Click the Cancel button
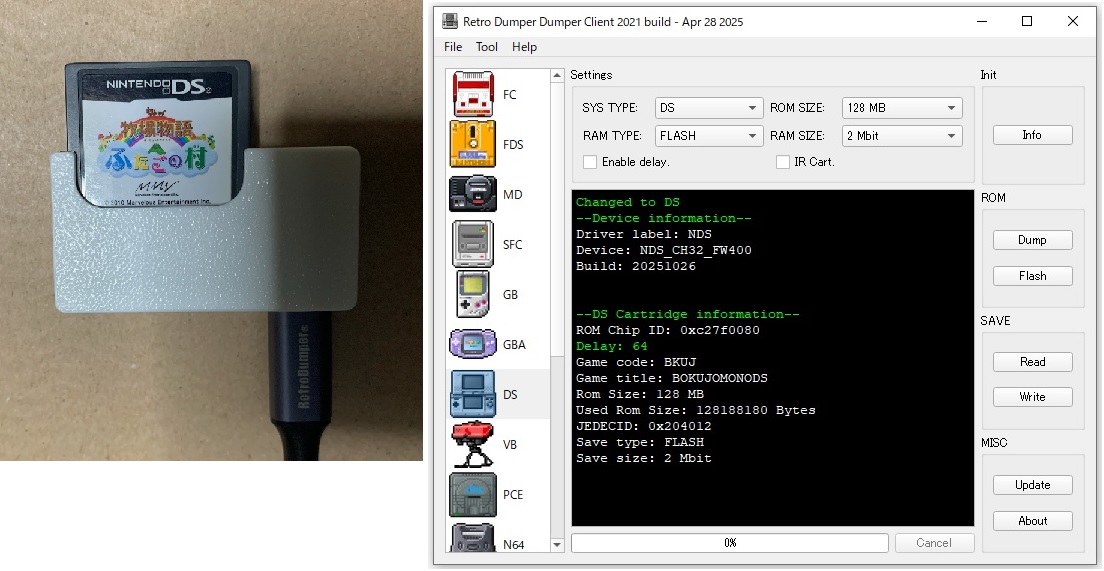Viewport: 1104px width, 571px height. 934,543
